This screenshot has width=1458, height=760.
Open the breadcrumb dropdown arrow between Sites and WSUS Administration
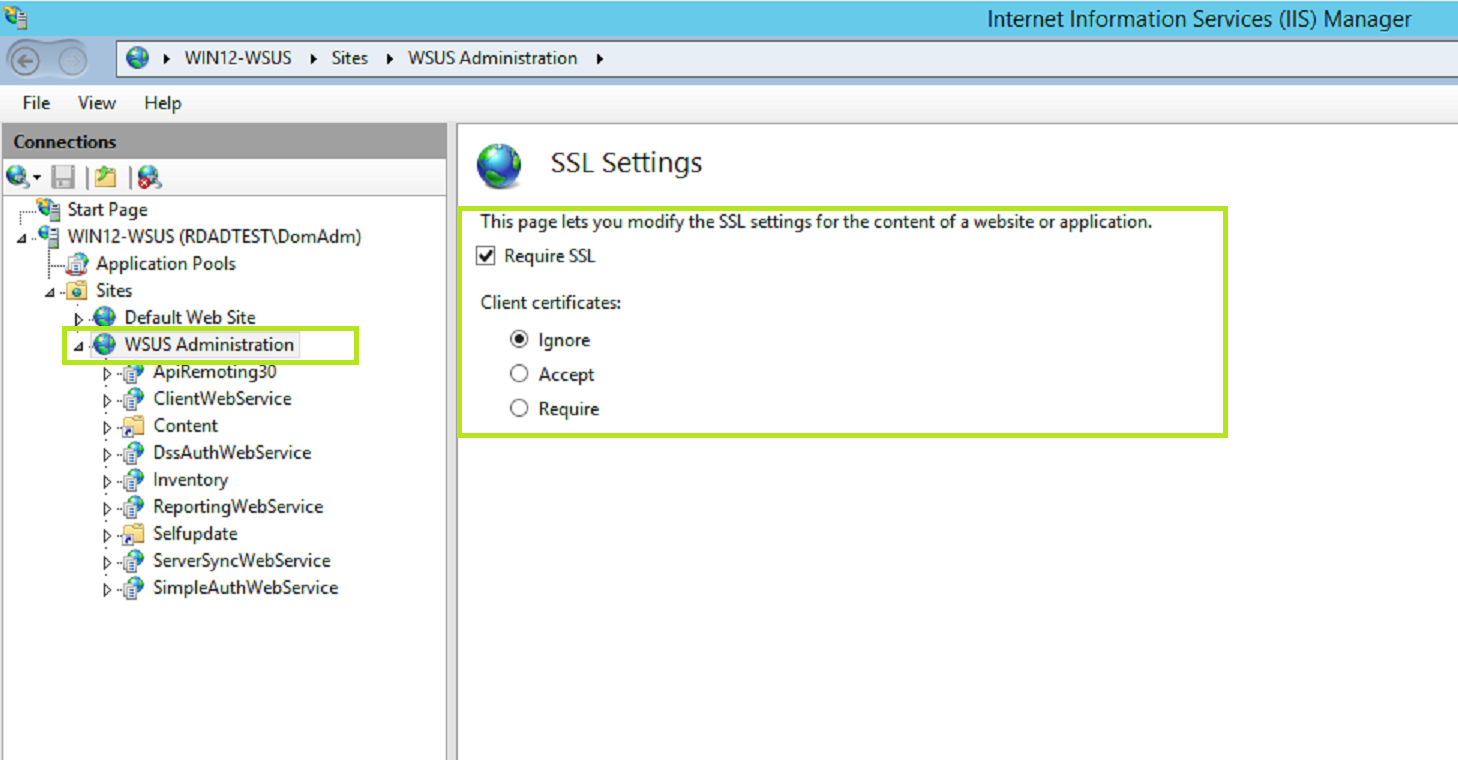click(x=388, y=58)
